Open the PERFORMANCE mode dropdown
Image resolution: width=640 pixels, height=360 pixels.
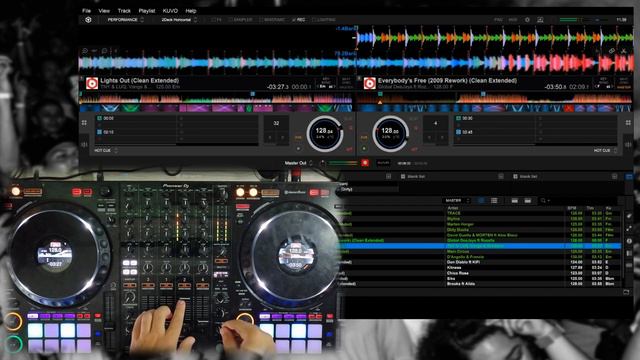click(x=125, y=20)
